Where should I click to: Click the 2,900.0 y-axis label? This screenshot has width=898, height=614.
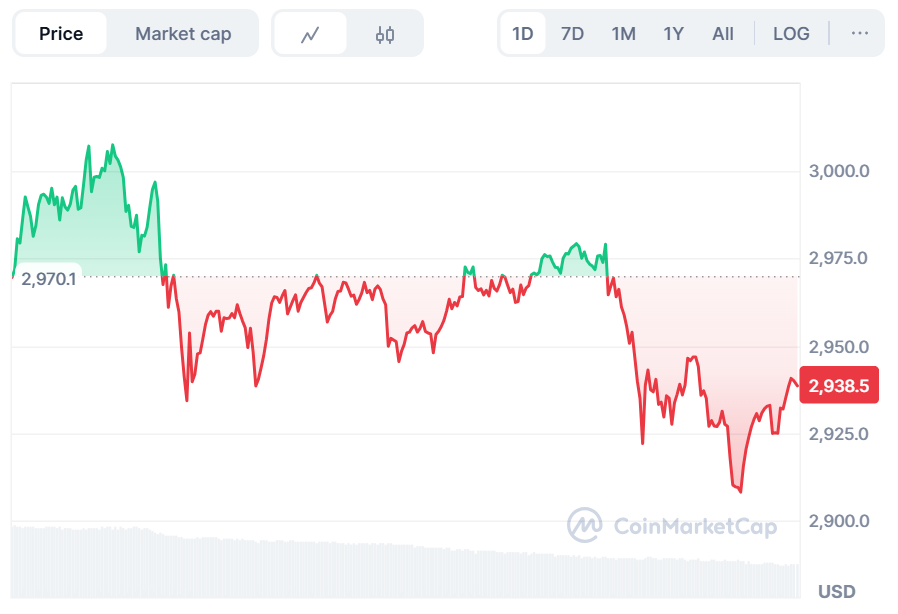839,521
